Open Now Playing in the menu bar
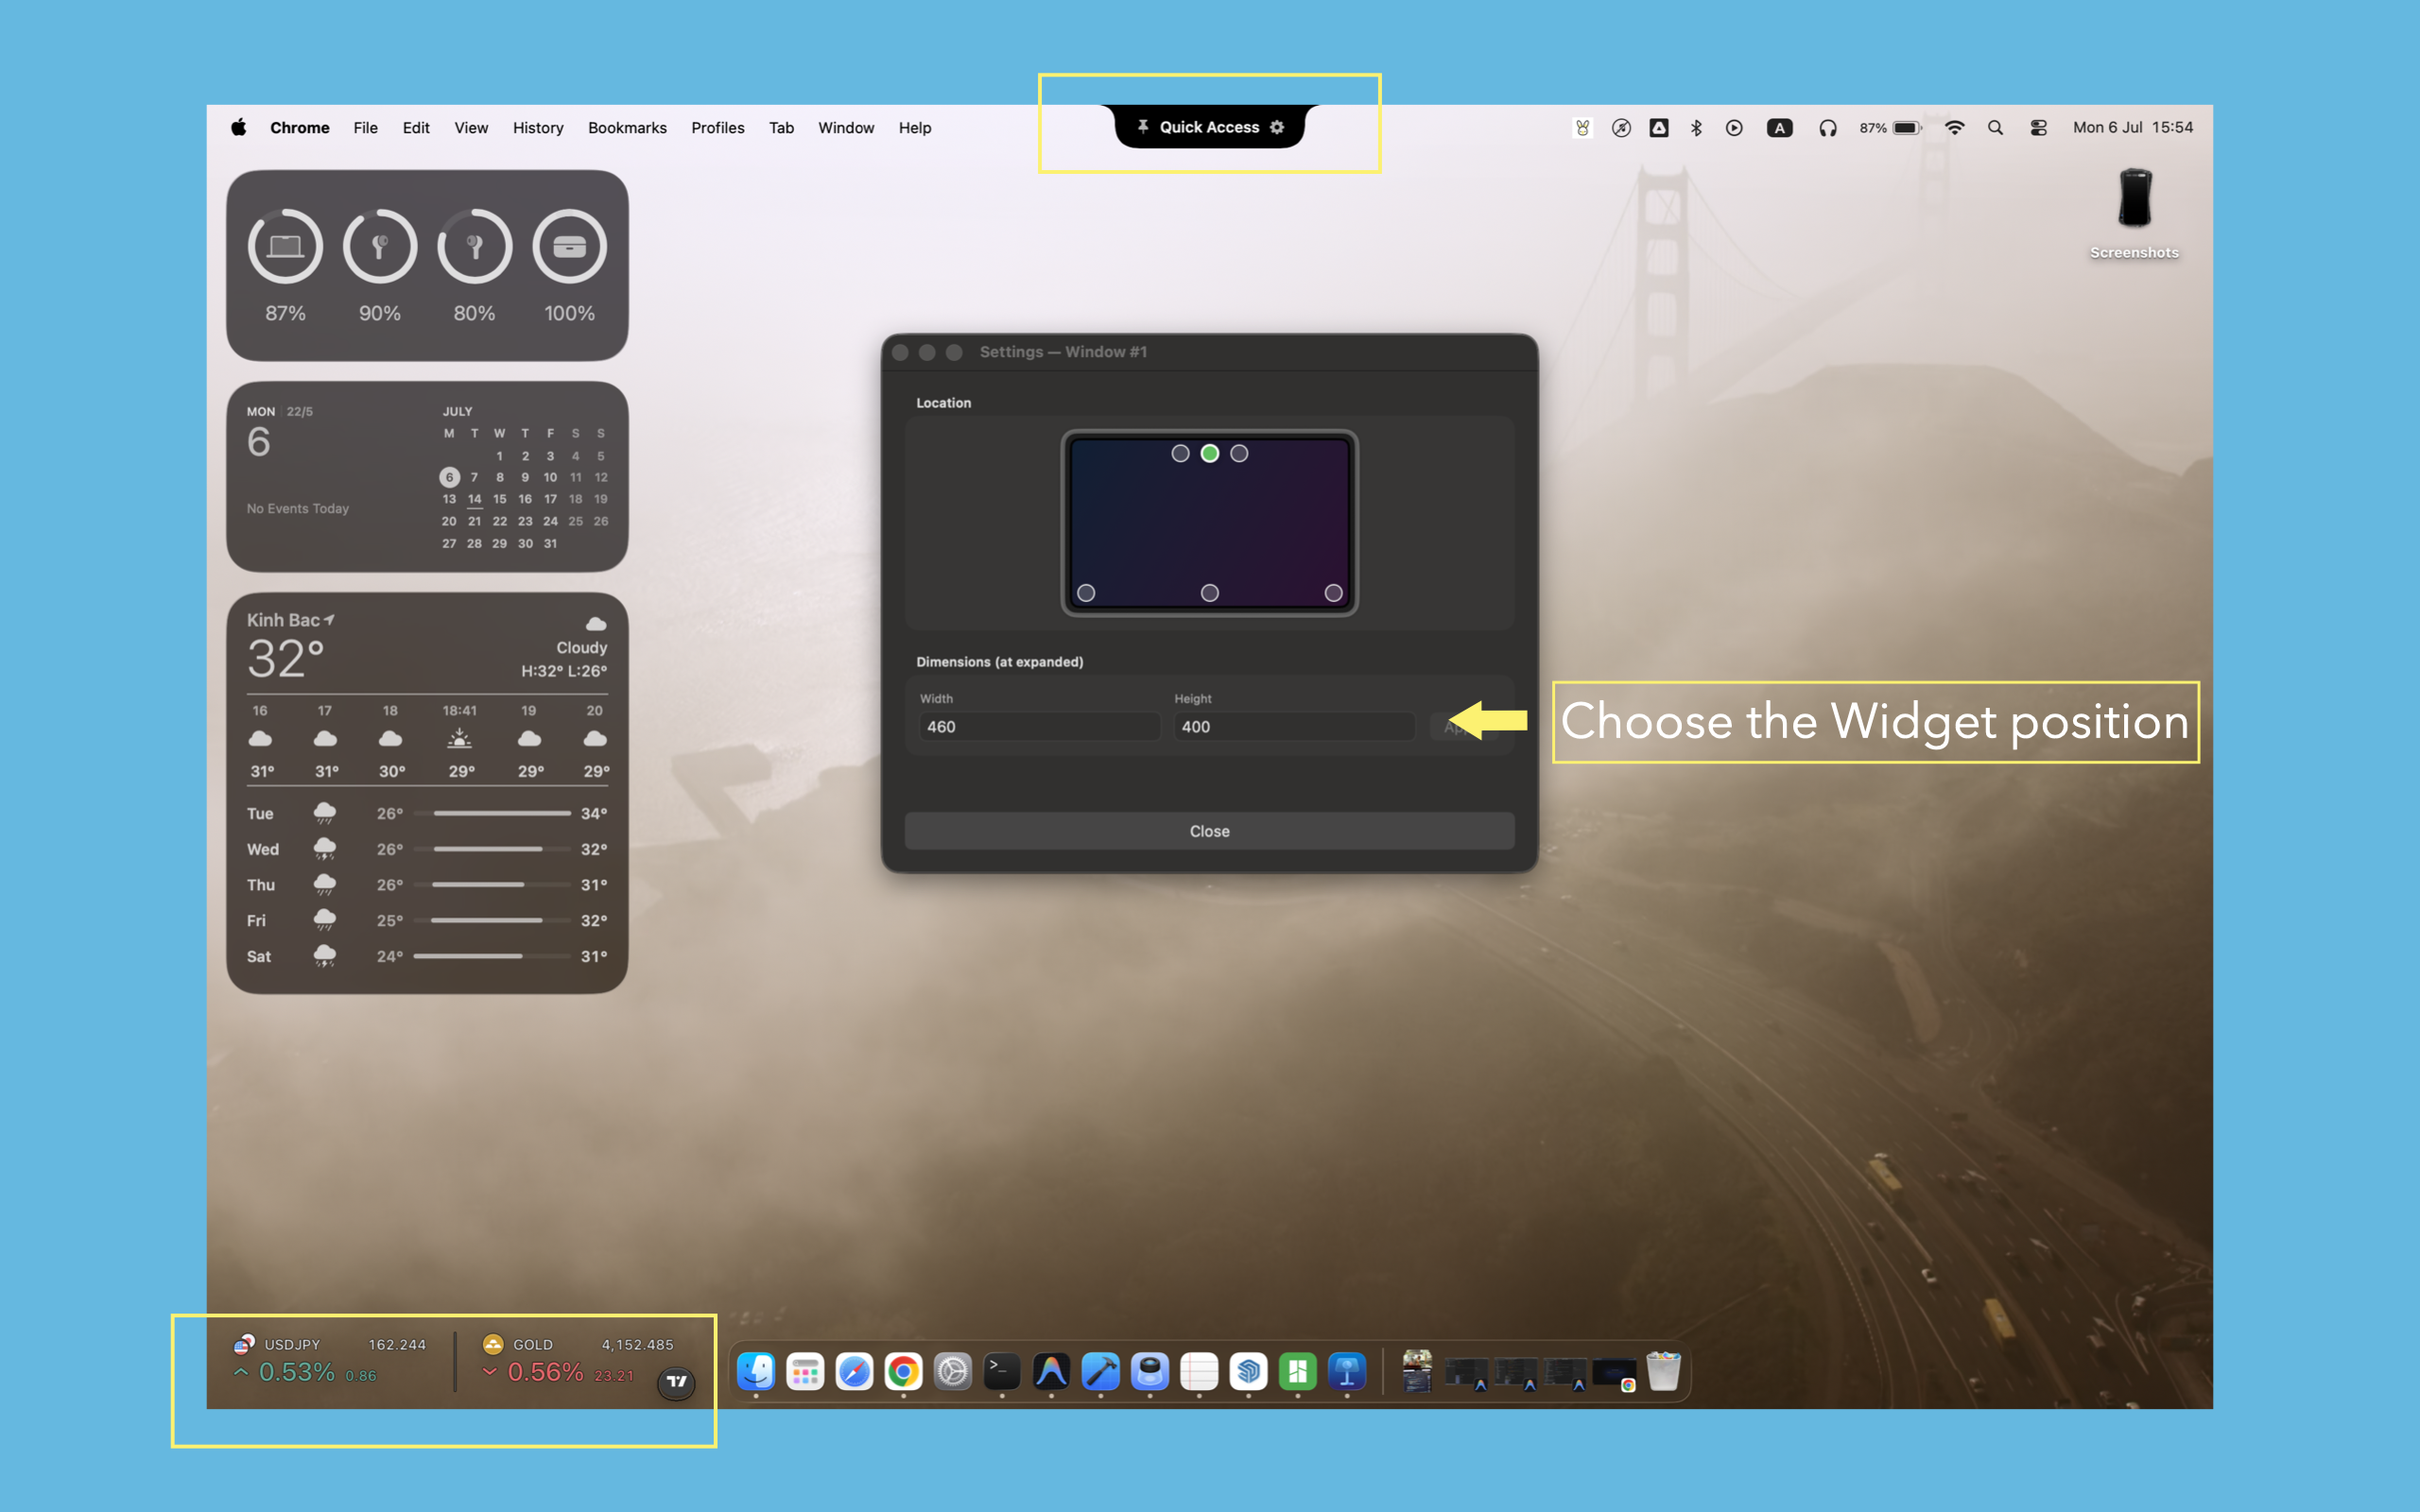Image resolution: width=2420 pixels, height=1512 pixels. coord(1734,128)
